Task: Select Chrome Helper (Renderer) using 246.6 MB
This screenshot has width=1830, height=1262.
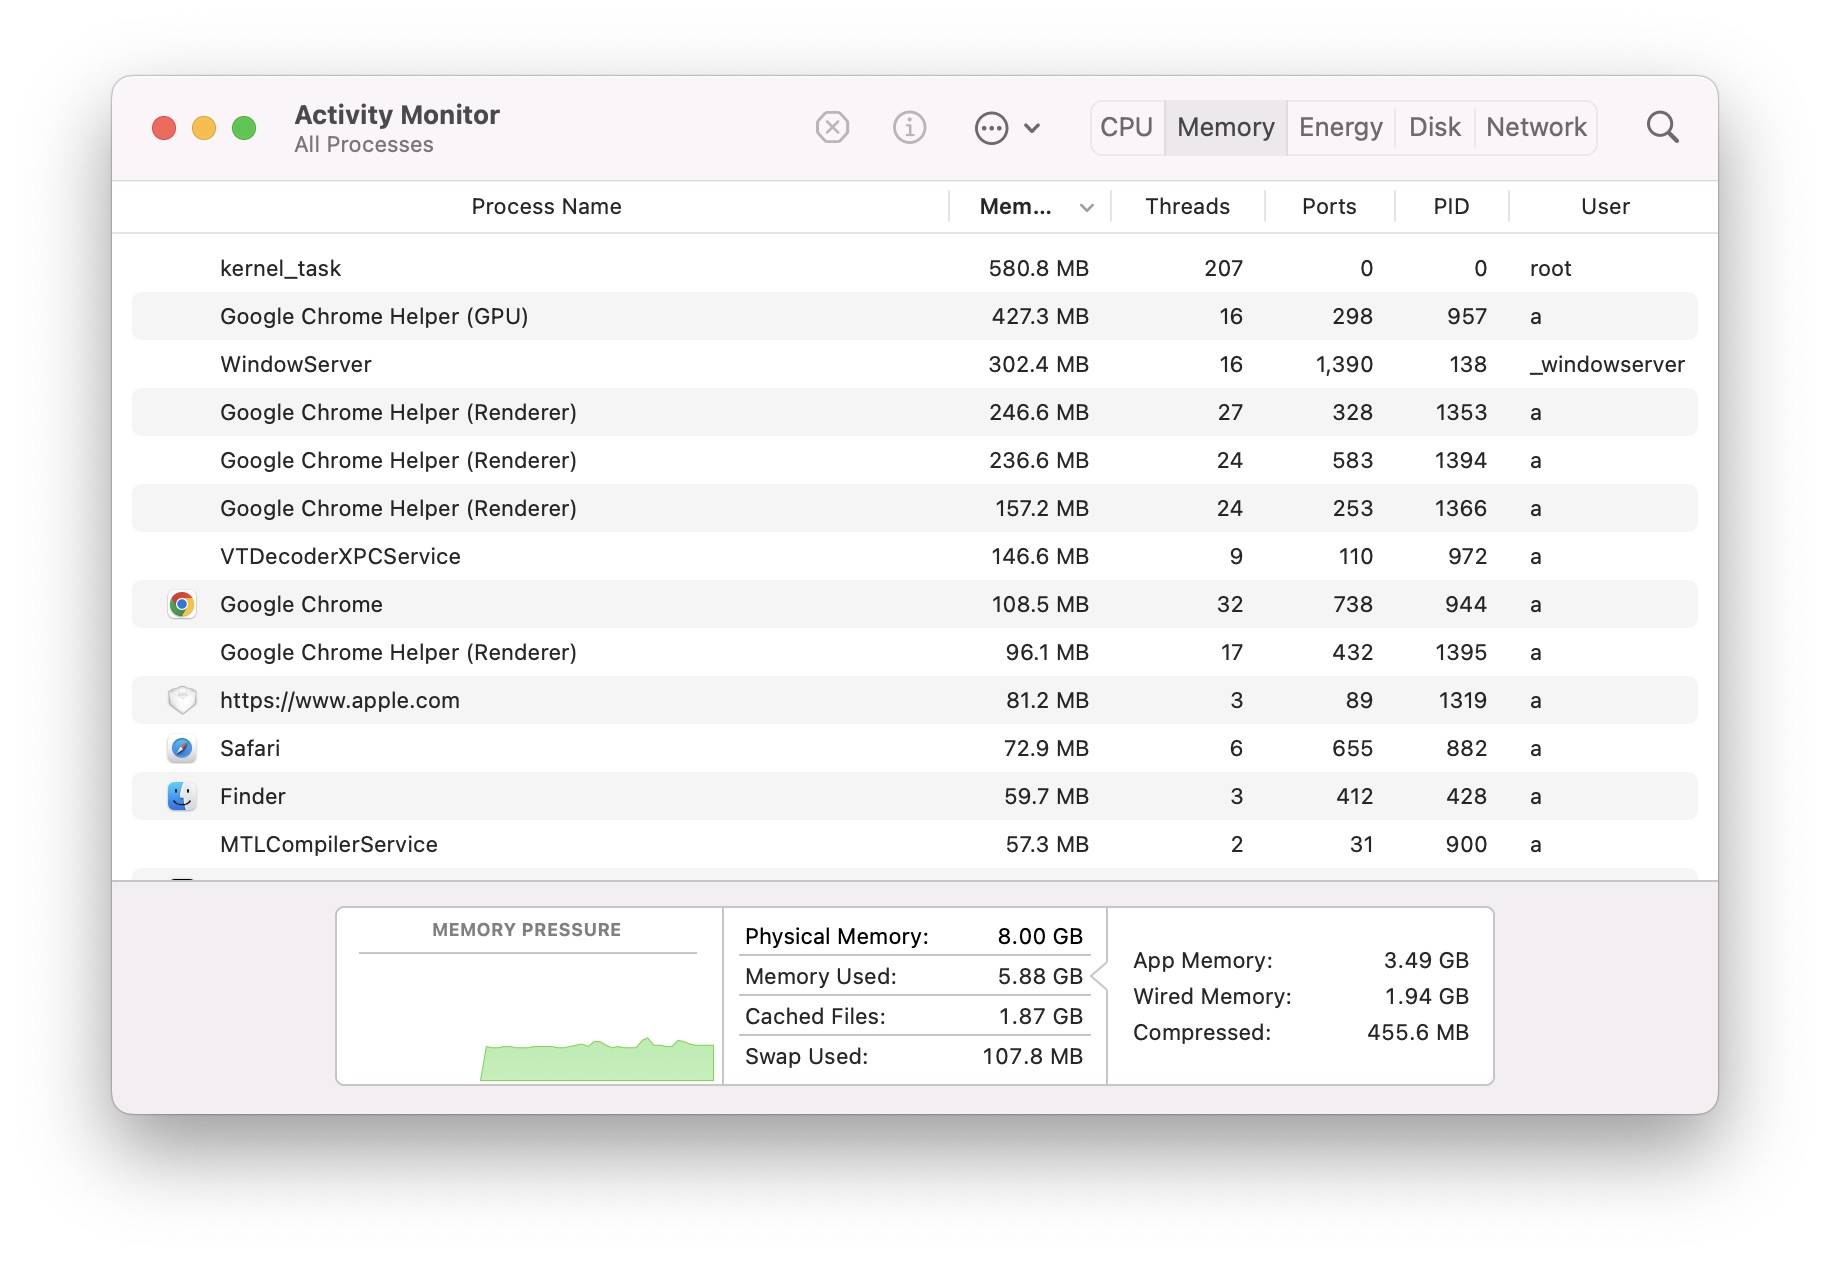Action: pyautogui.click(x=914, y=412)
